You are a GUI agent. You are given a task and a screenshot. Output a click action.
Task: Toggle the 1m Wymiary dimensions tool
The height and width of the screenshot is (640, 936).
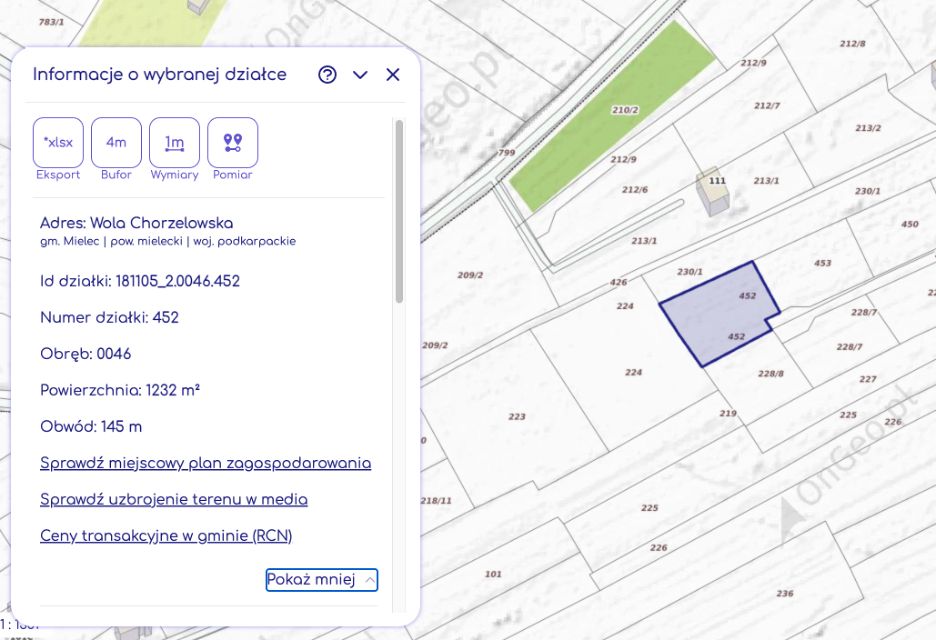174,143
